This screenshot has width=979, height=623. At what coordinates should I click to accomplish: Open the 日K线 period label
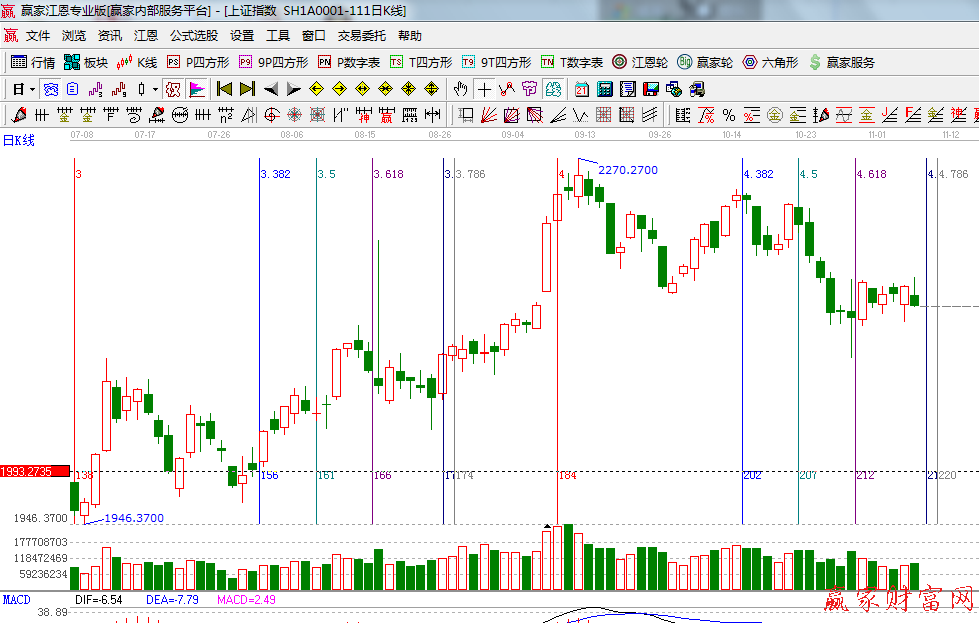point(18,140)
